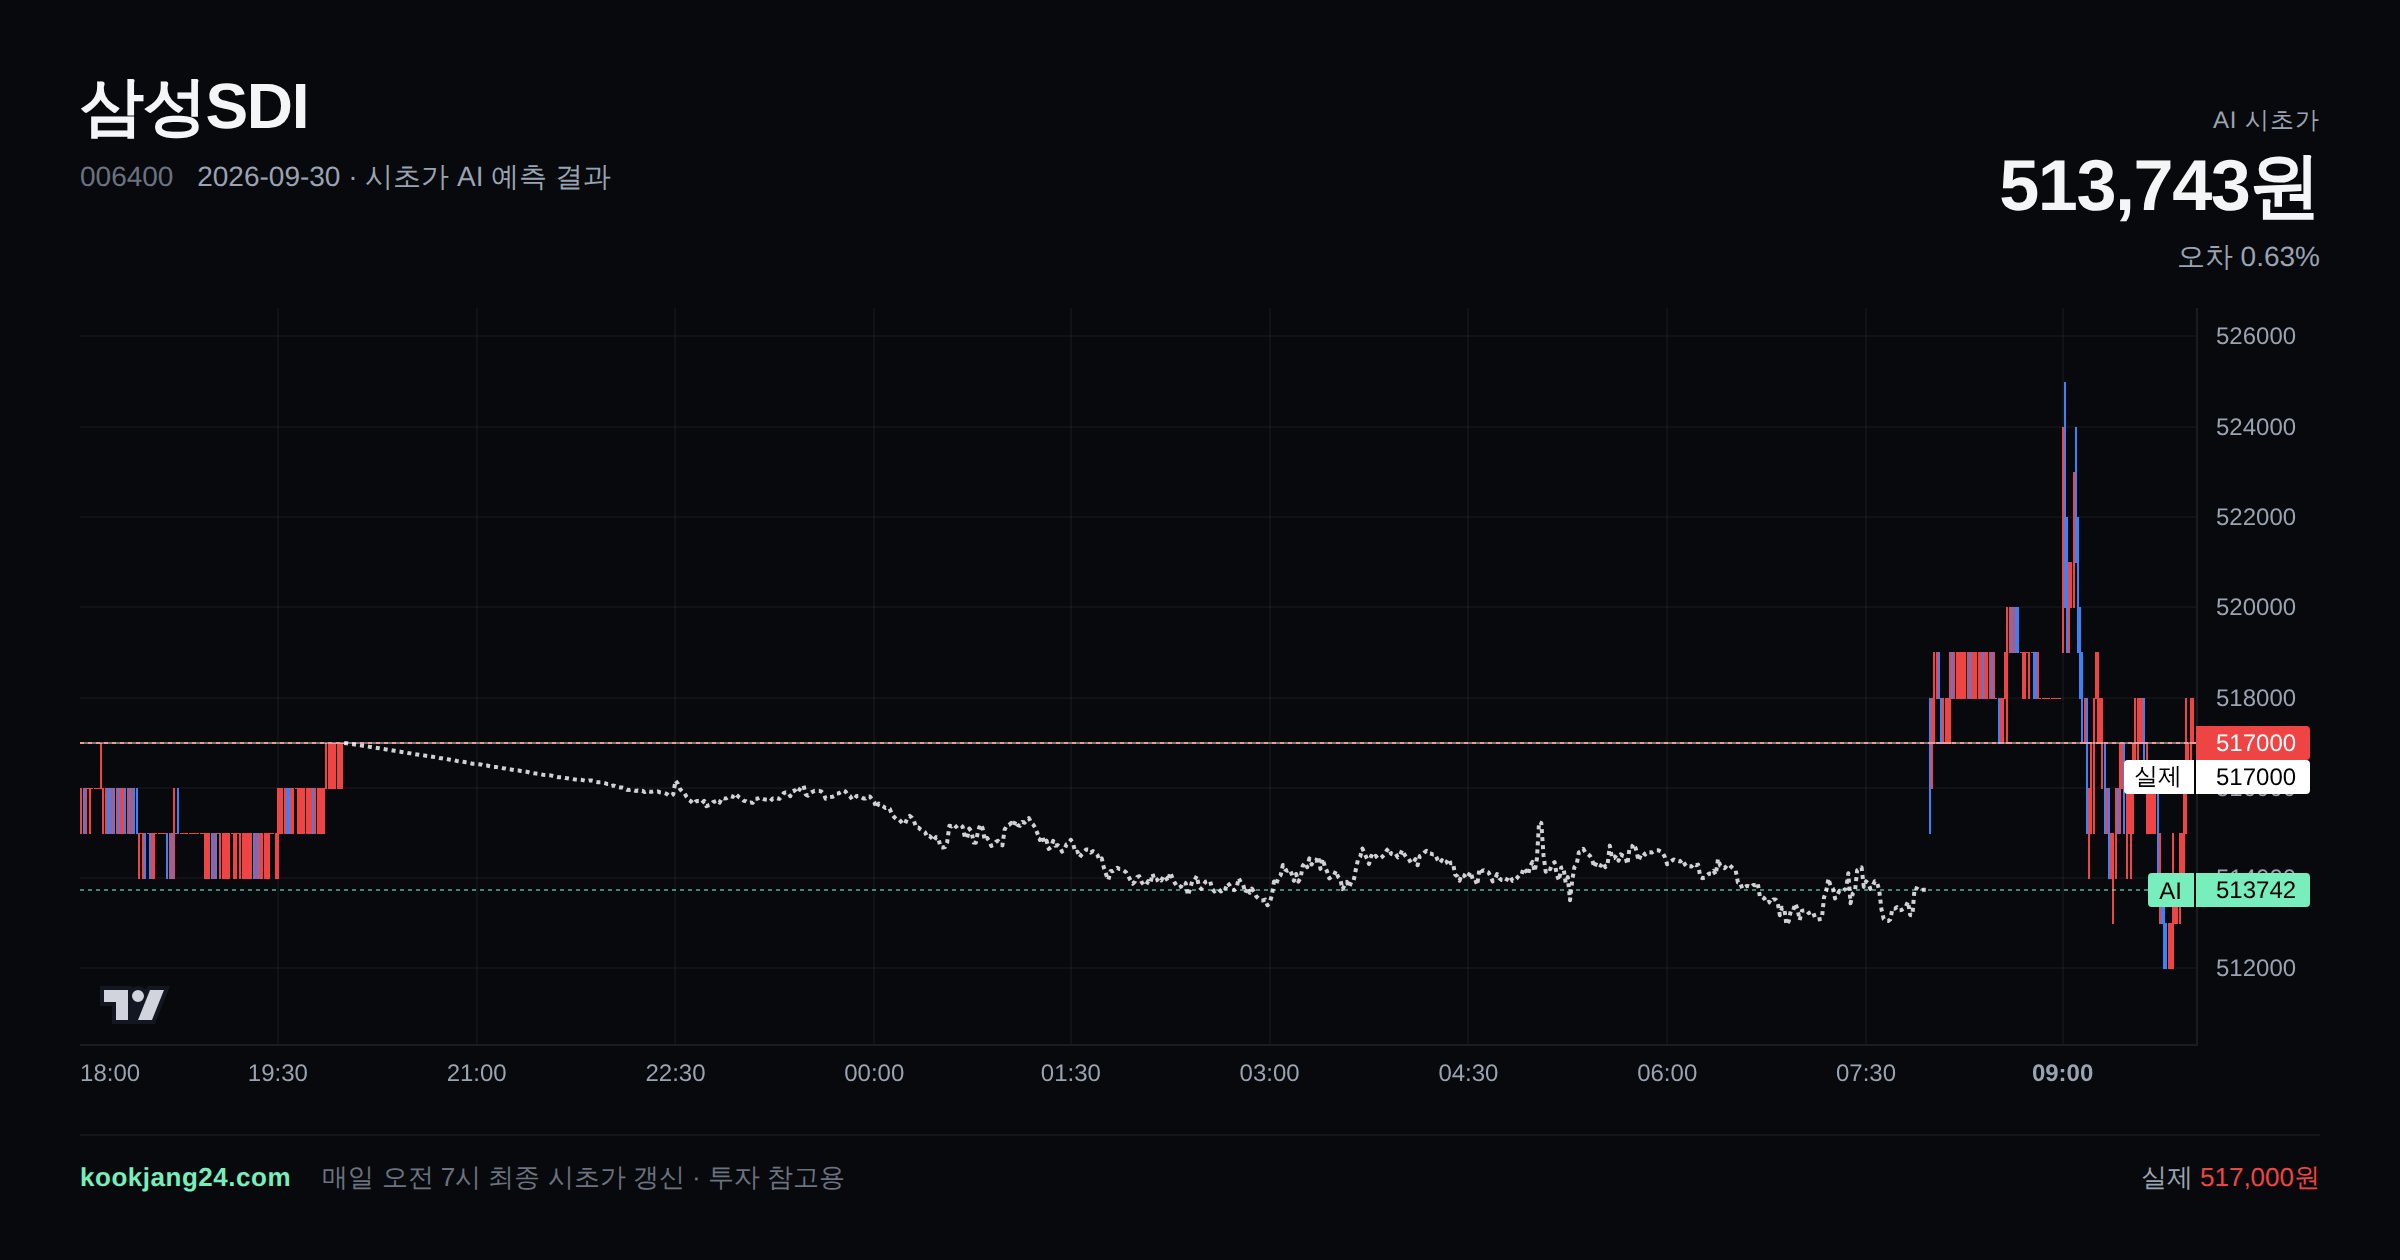Click the 518000 price axis label

click(2255, 698)
